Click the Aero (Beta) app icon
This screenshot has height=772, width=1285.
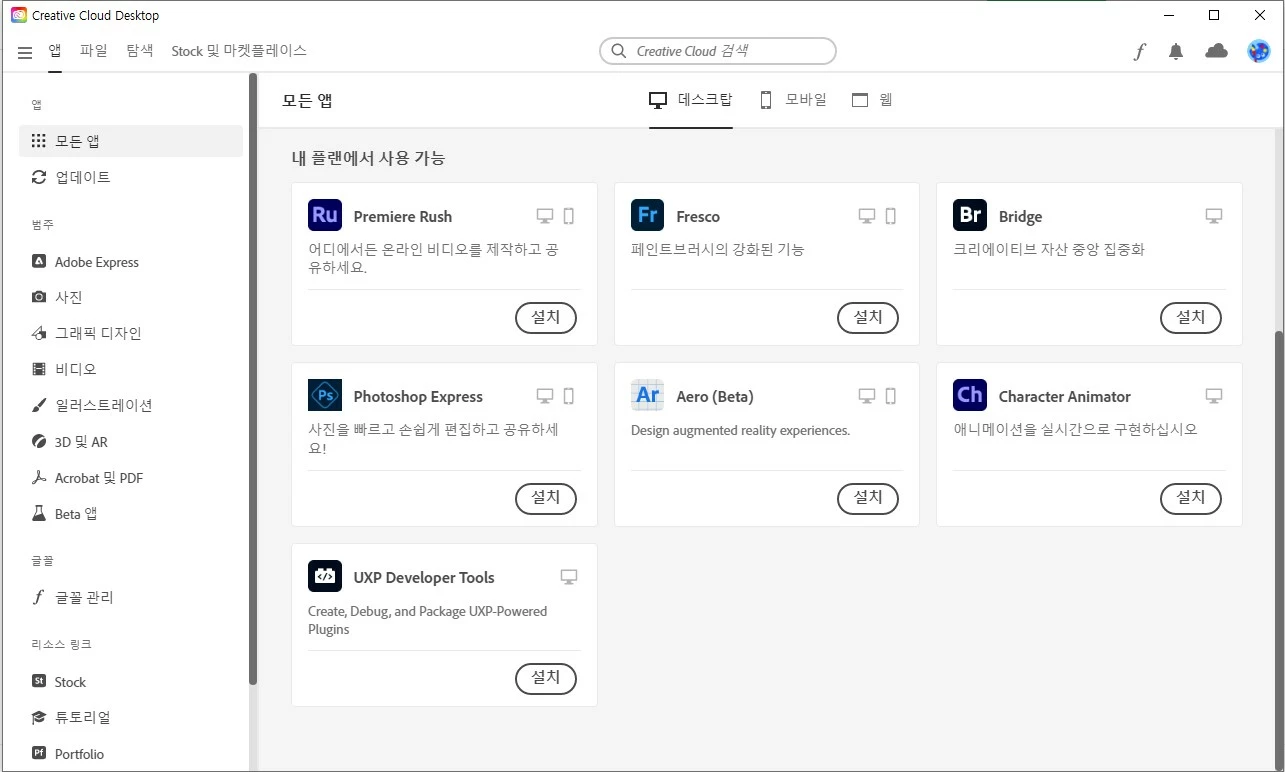(x=648, y=395)
